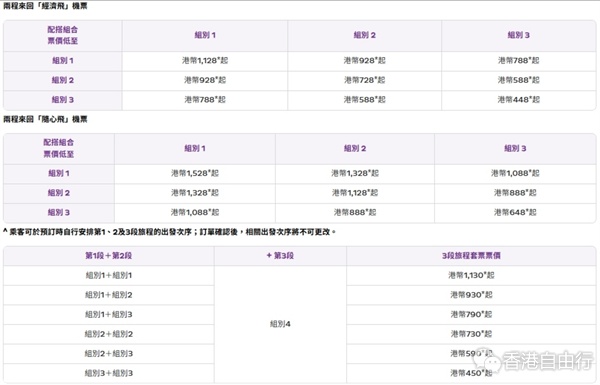This screenshot has height=385, width=600.
Task: Click the 兩程來回「隨心飛」機票 heading
Action: [45, 119]
